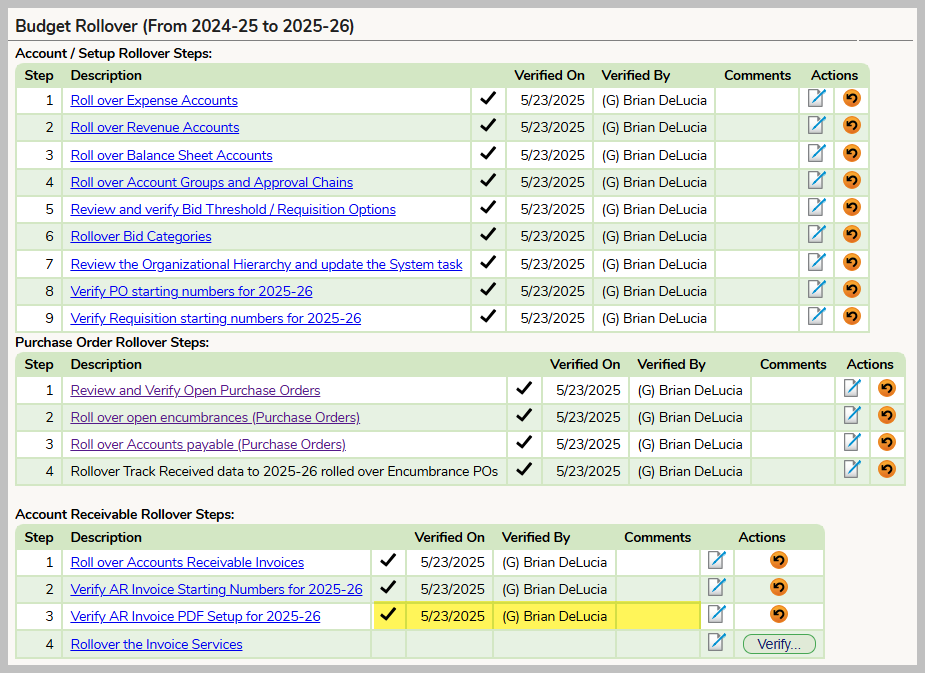Edit comments for Organizational Hierarchy step
925x673 pixels.
coord(816,262)
